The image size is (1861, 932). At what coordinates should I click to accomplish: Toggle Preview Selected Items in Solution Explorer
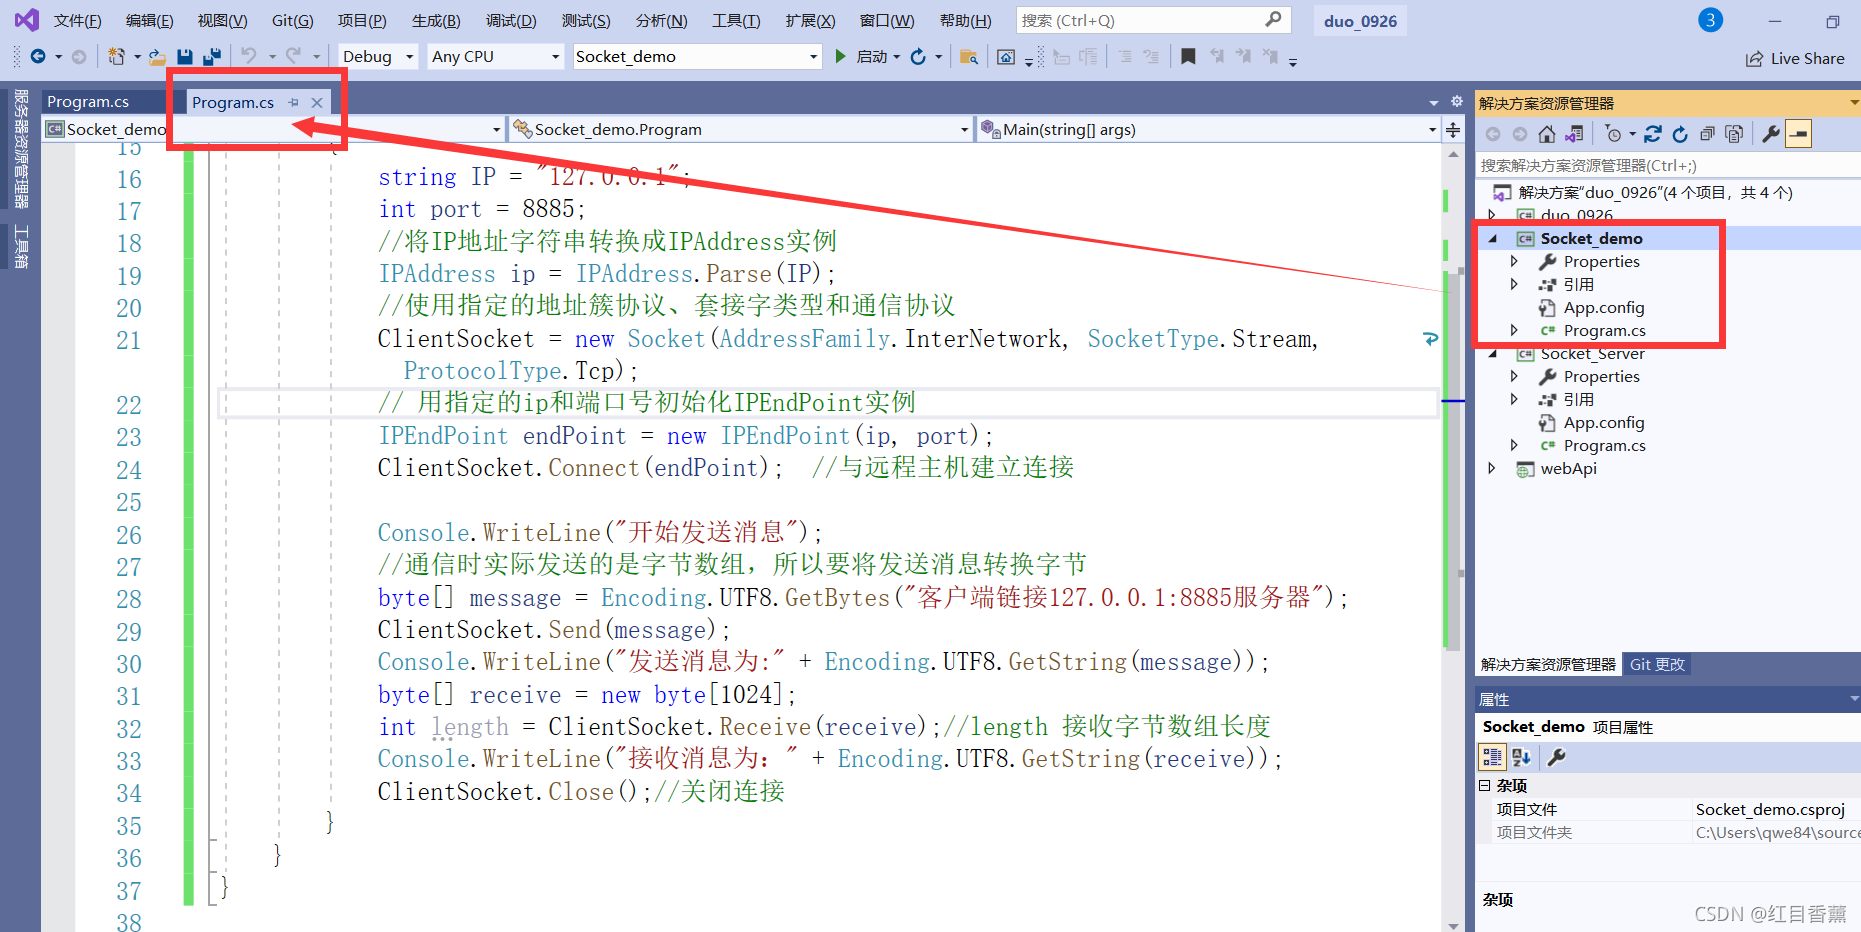click(1798, 134)
